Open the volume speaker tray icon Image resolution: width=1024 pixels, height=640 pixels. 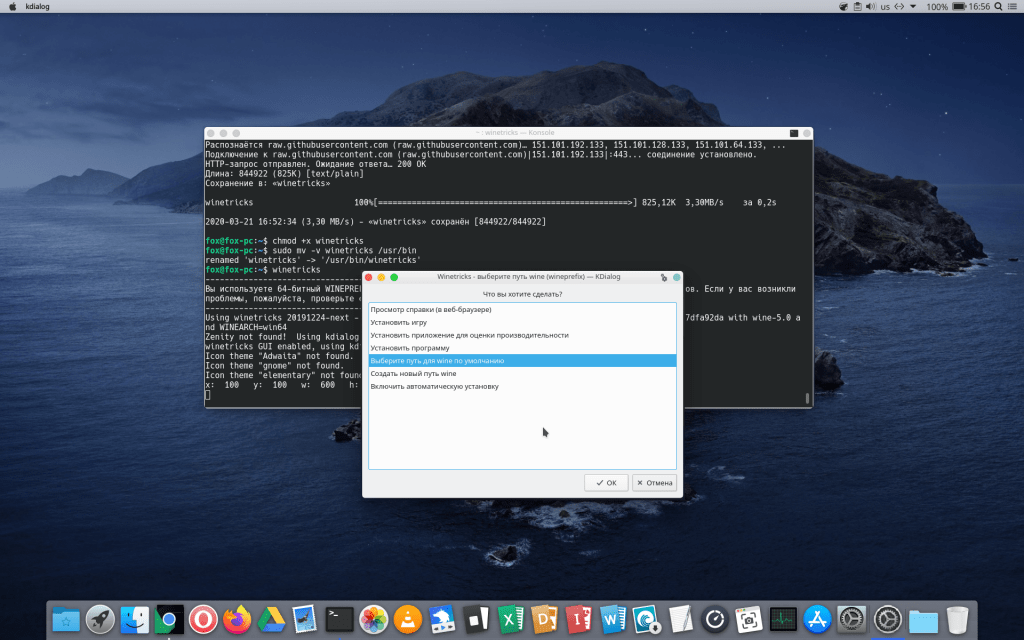tap(871, 7)
